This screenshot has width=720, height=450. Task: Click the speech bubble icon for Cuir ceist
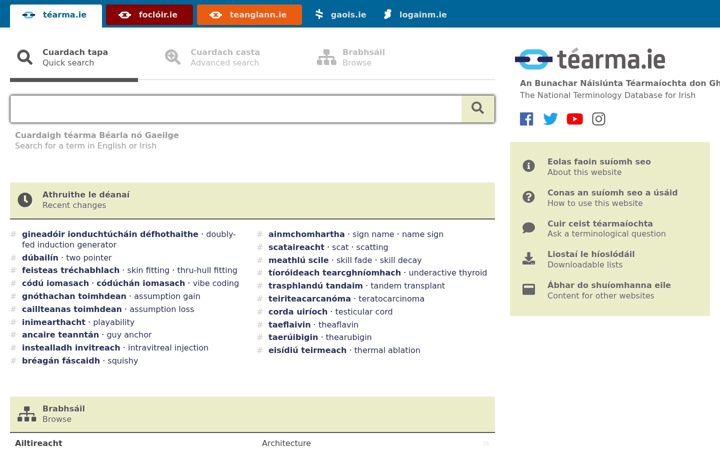point(529,228)
